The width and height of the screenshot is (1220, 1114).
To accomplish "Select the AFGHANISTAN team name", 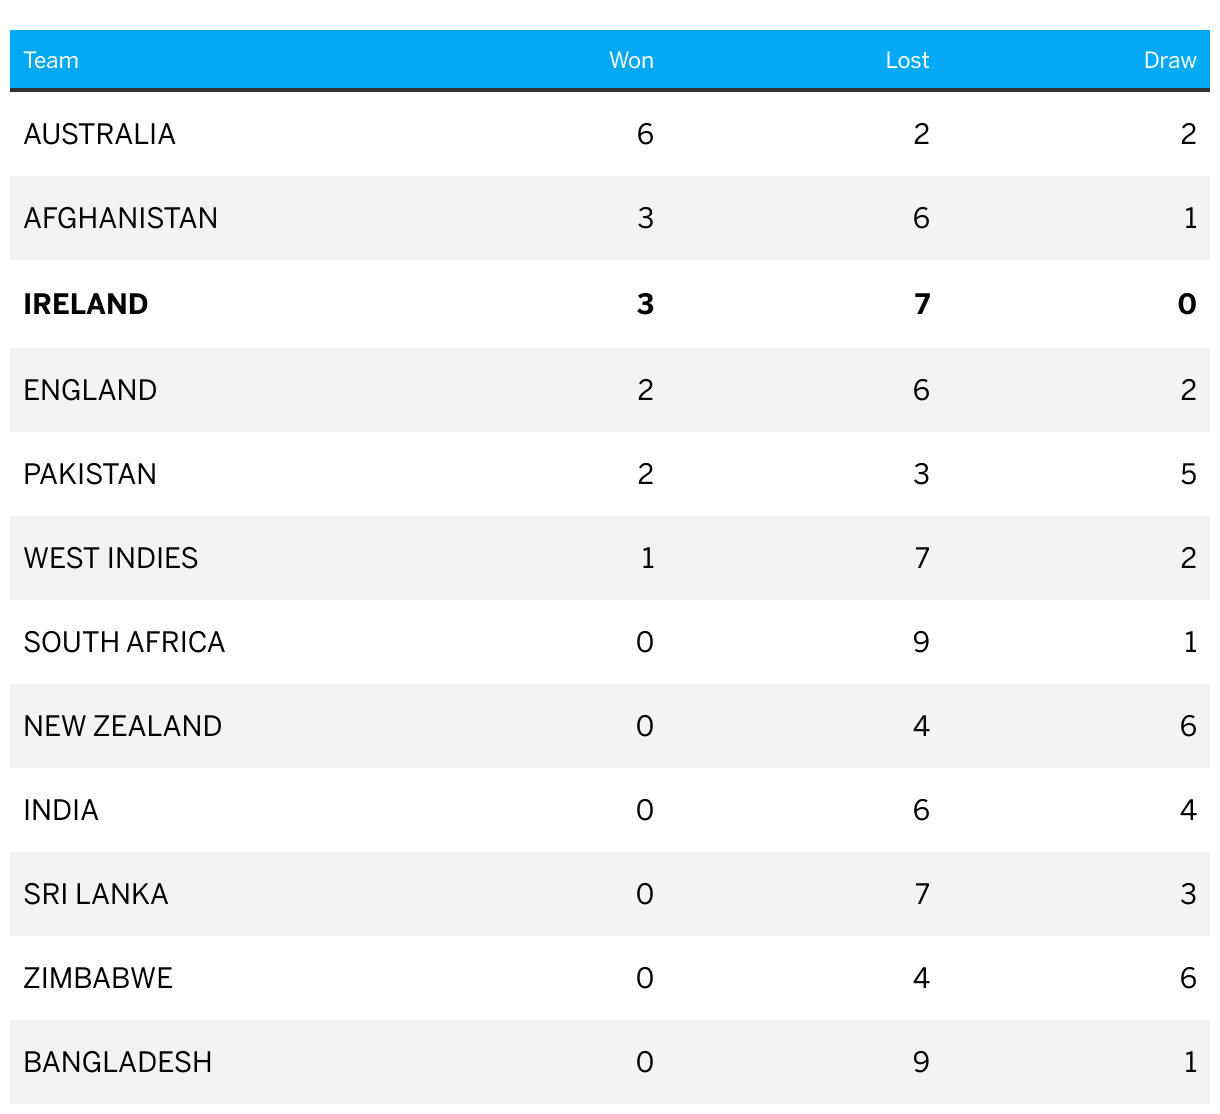I will tap(121, 218).
